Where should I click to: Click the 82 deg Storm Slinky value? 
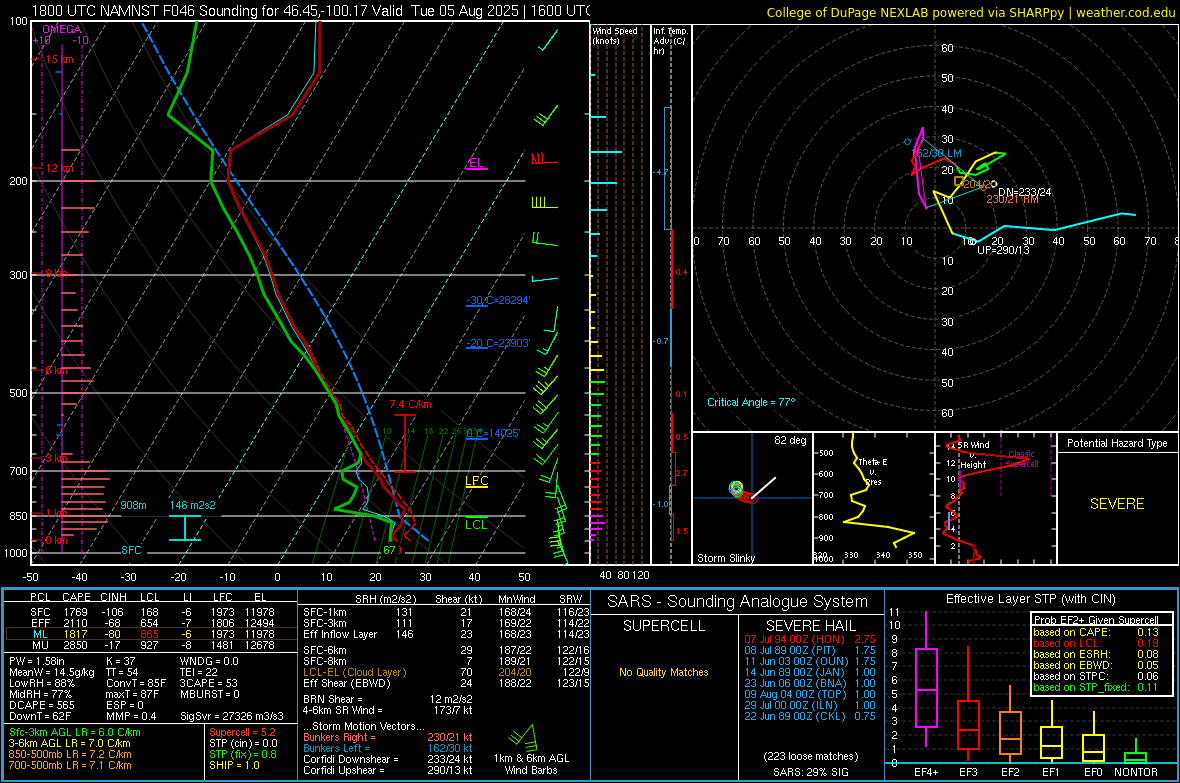(x=790, y=440)
